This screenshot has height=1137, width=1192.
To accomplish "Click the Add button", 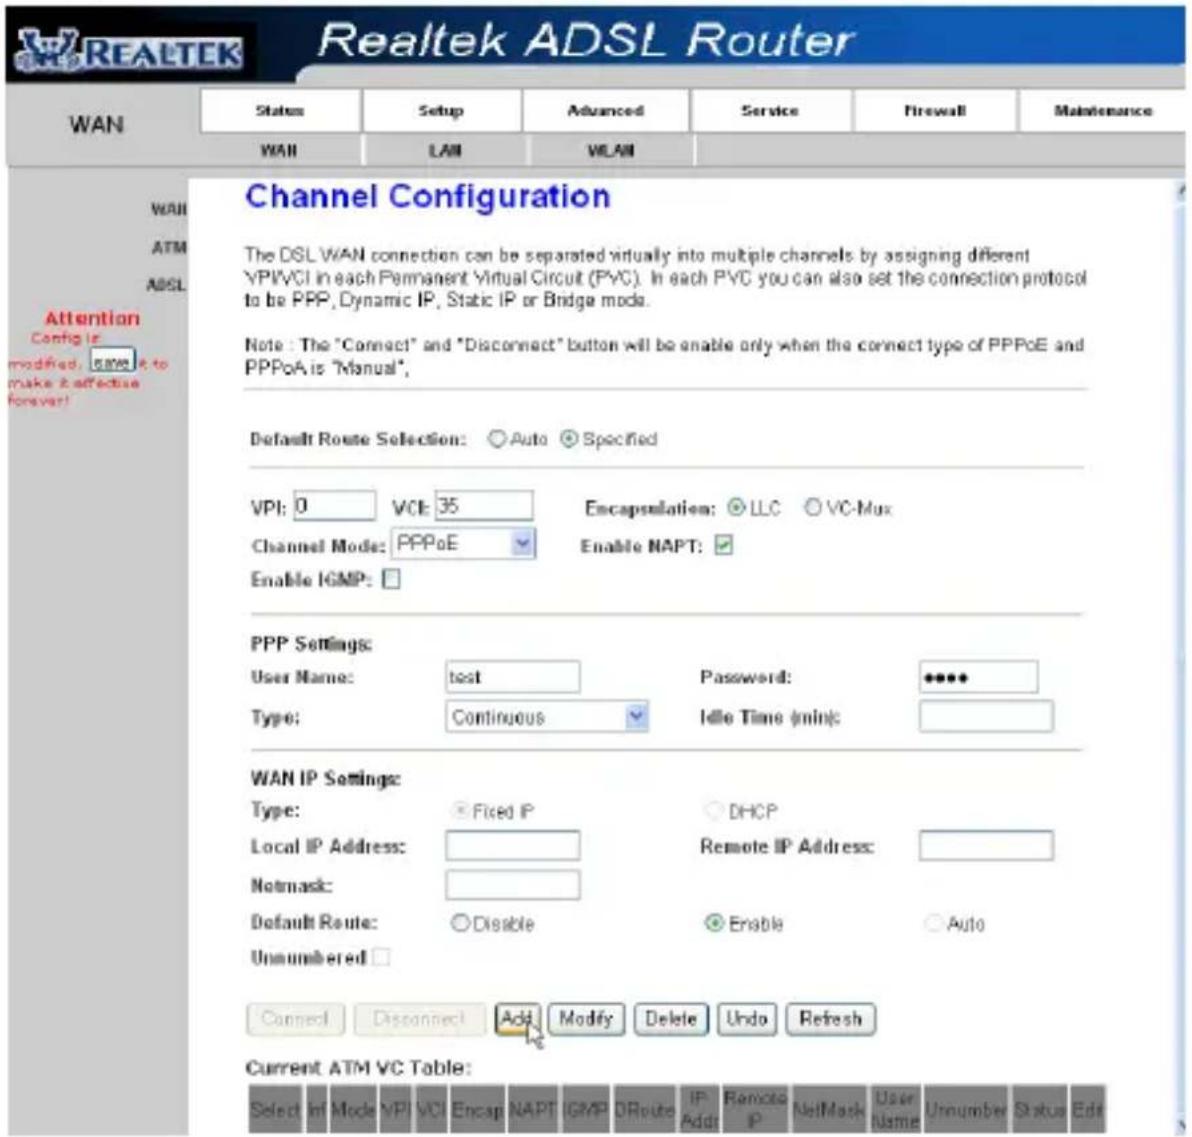I will 518,1019.
